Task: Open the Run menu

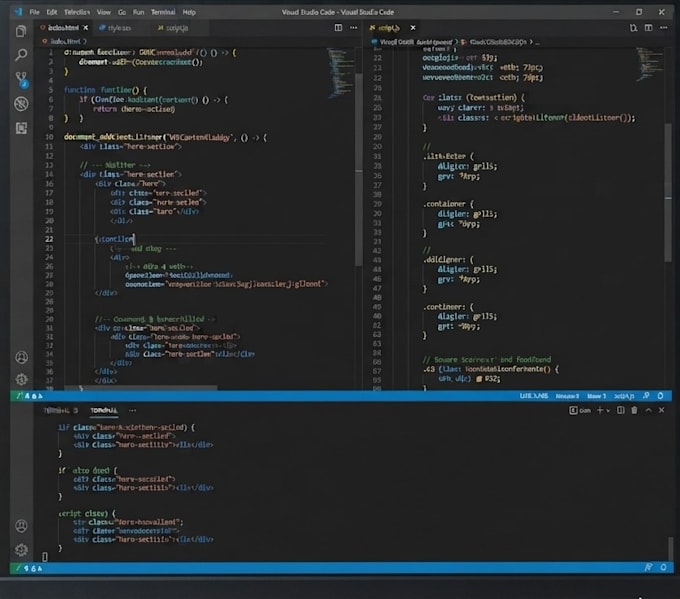Action: 139,12
